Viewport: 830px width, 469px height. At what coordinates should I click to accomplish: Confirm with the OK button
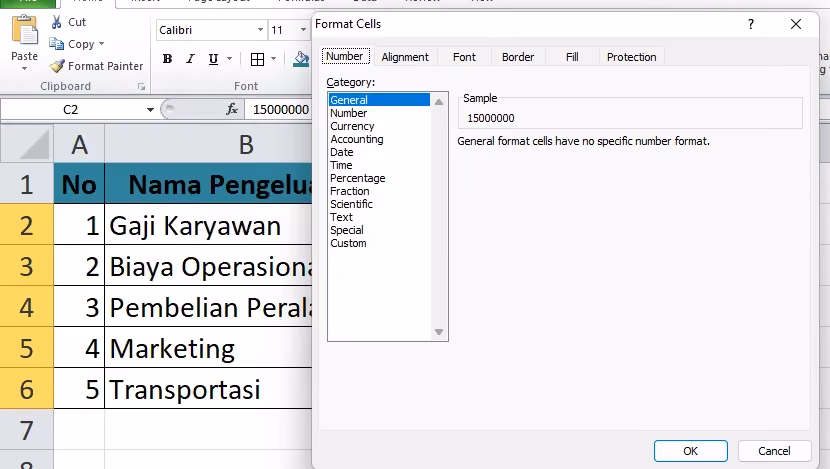point(690,451)
